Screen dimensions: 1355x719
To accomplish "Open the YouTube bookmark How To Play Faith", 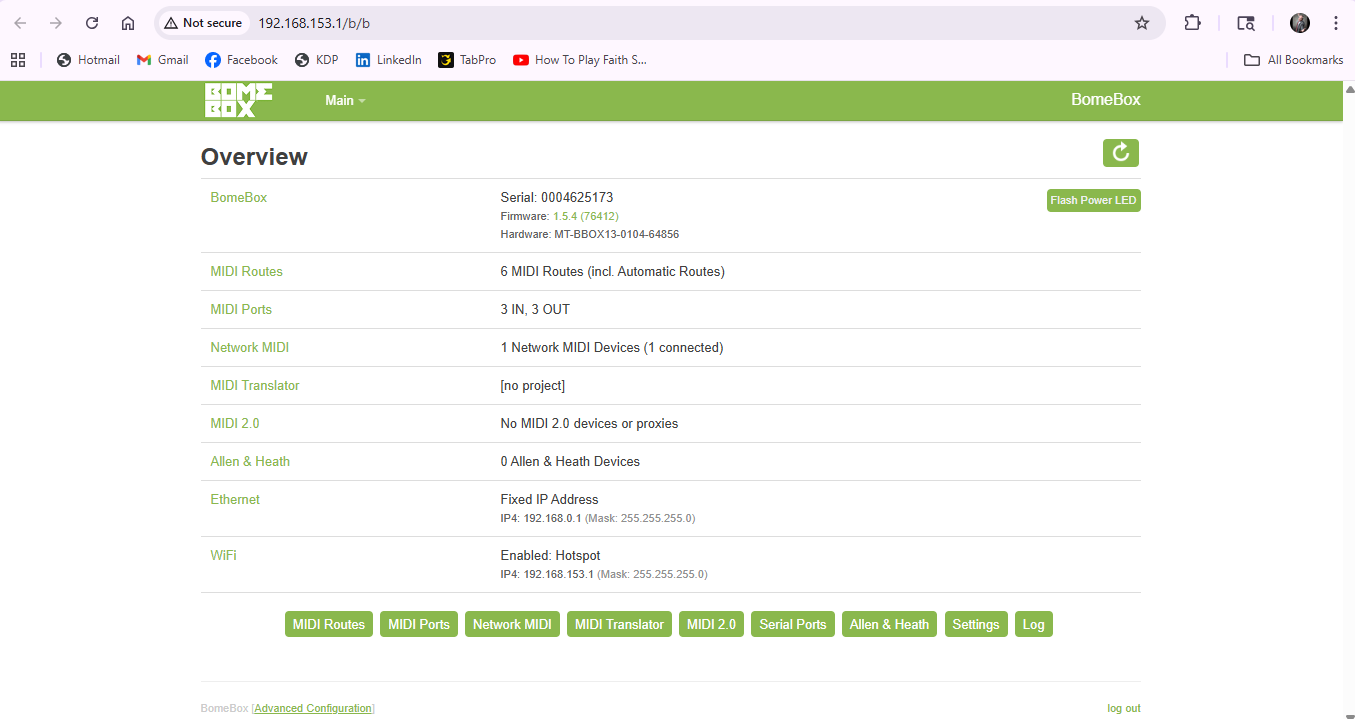I will pyautogui.click(x=580, y=60).
